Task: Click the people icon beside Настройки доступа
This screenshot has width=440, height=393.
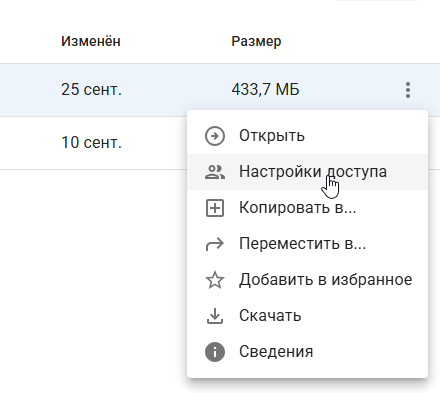Action: pos(215,172)
